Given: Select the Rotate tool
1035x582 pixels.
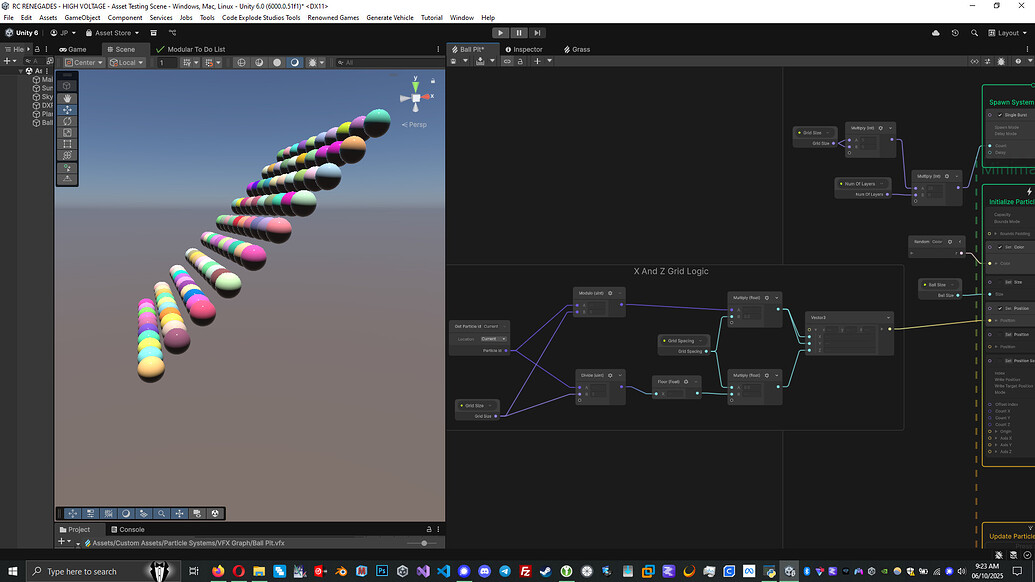Looking at the screenshot, I should [66, 122].
